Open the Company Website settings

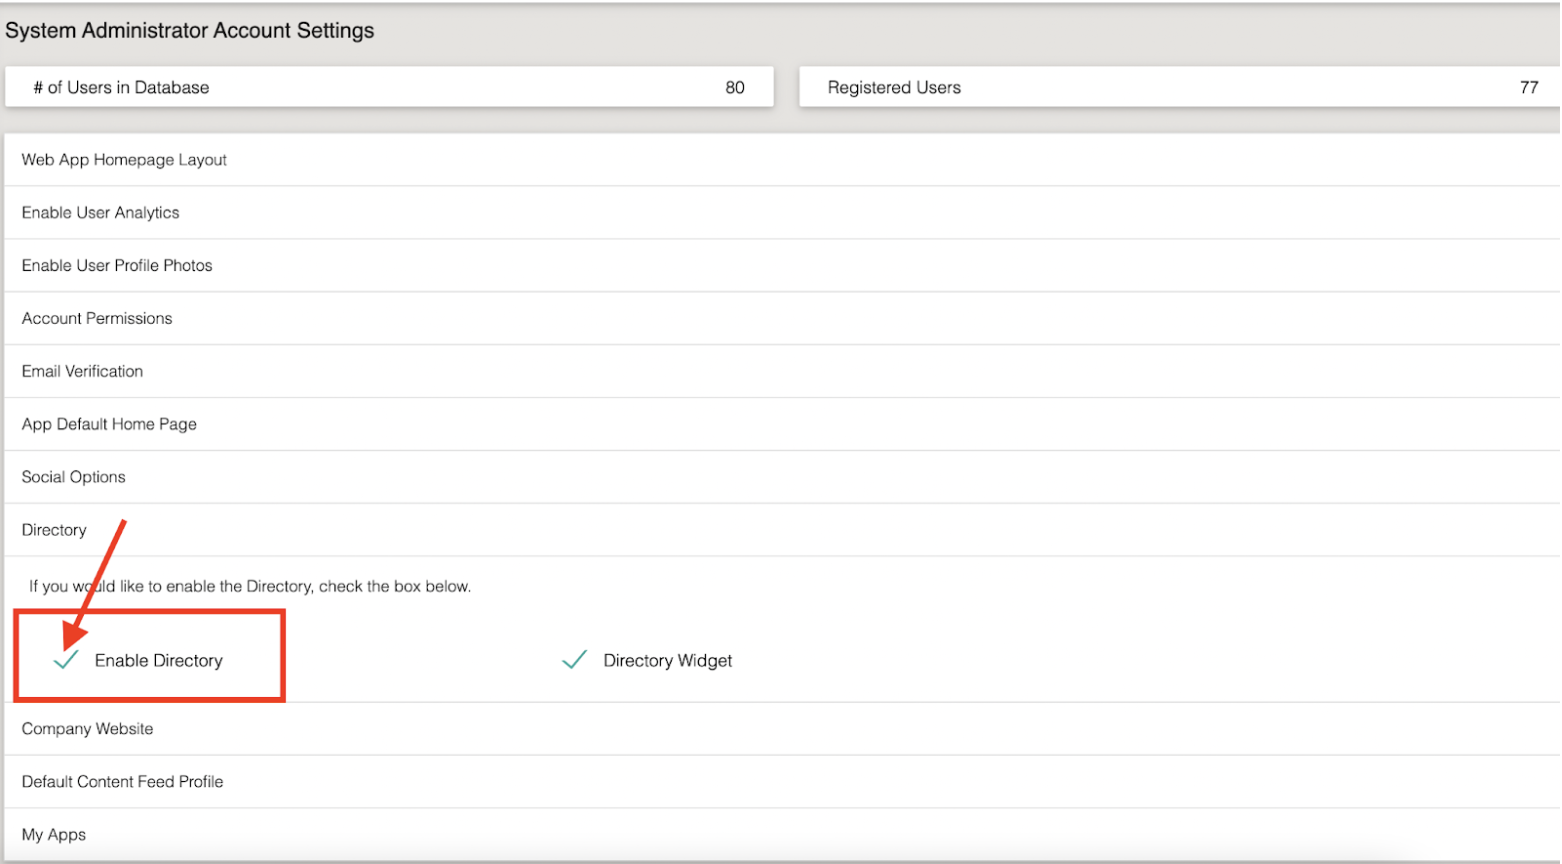86,729
